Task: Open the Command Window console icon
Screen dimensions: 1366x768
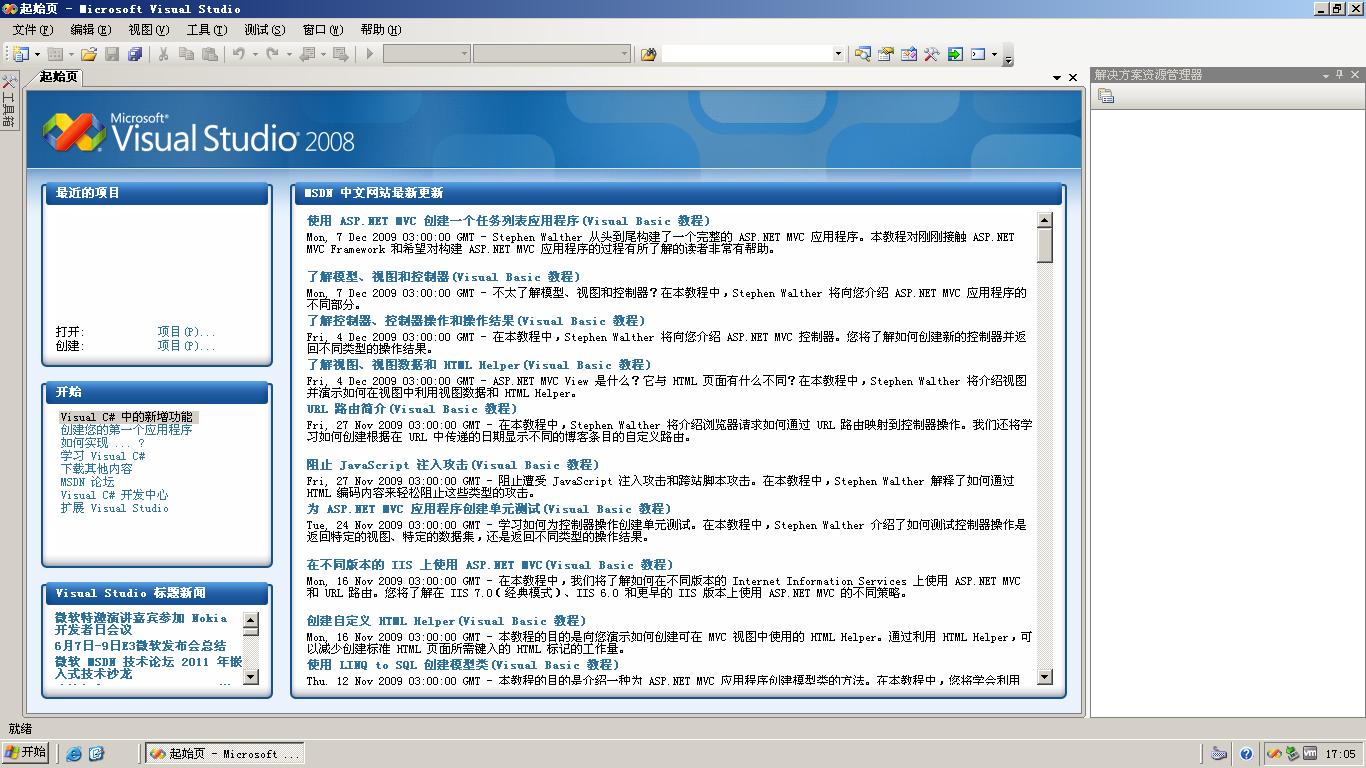Action: [978, 54]
